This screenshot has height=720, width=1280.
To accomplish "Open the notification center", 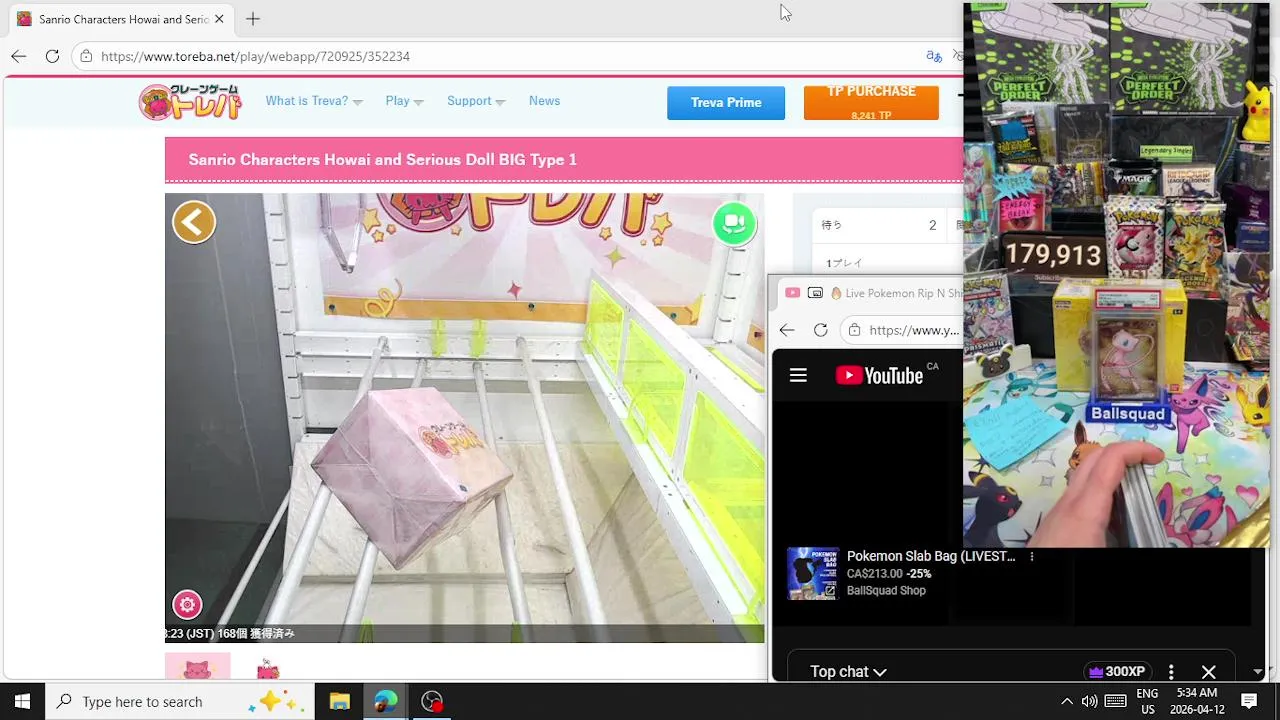I will pos(1249,701).
